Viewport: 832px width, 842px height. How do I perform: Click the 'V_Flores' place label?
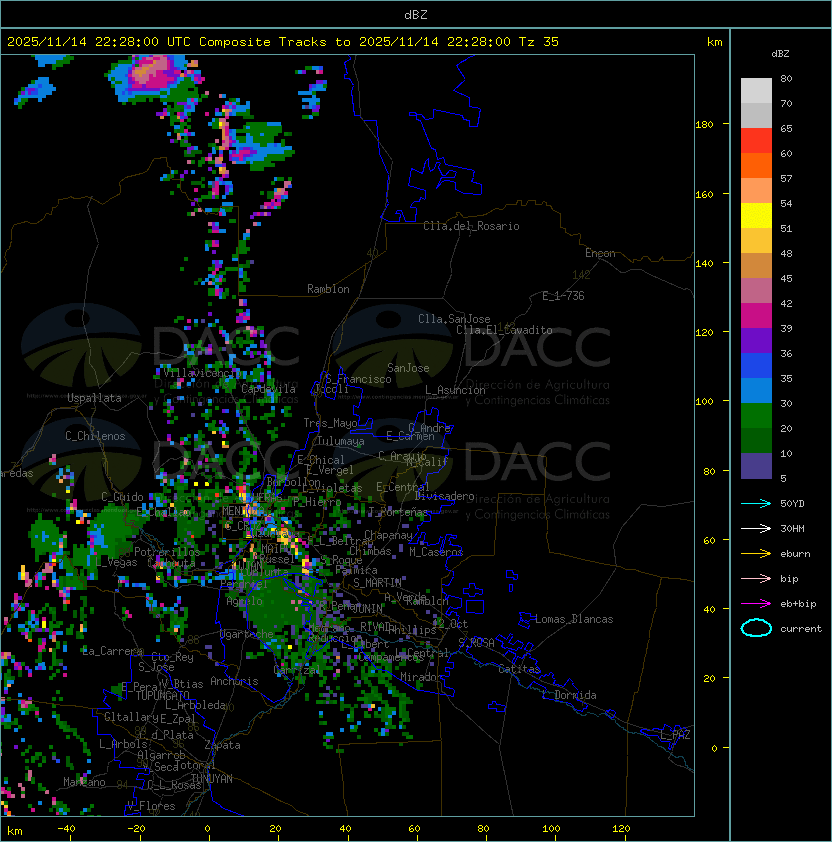(x=151, y=806)
